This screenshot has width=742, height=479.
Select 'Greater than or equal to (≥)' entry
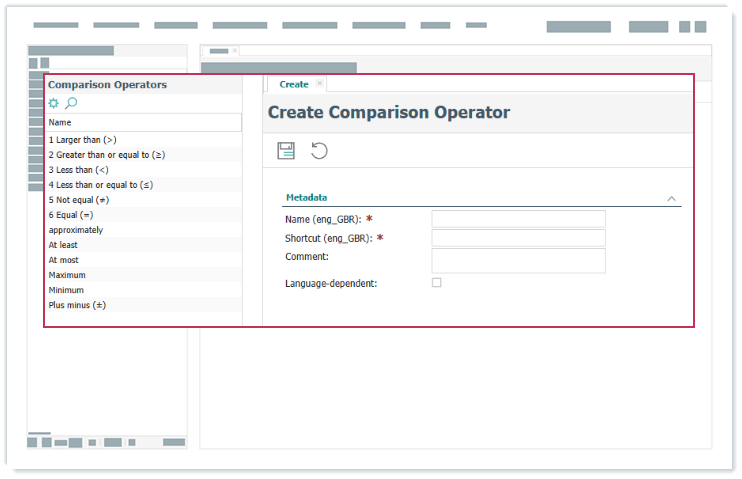pyautogui.click(x=107, y=155)
